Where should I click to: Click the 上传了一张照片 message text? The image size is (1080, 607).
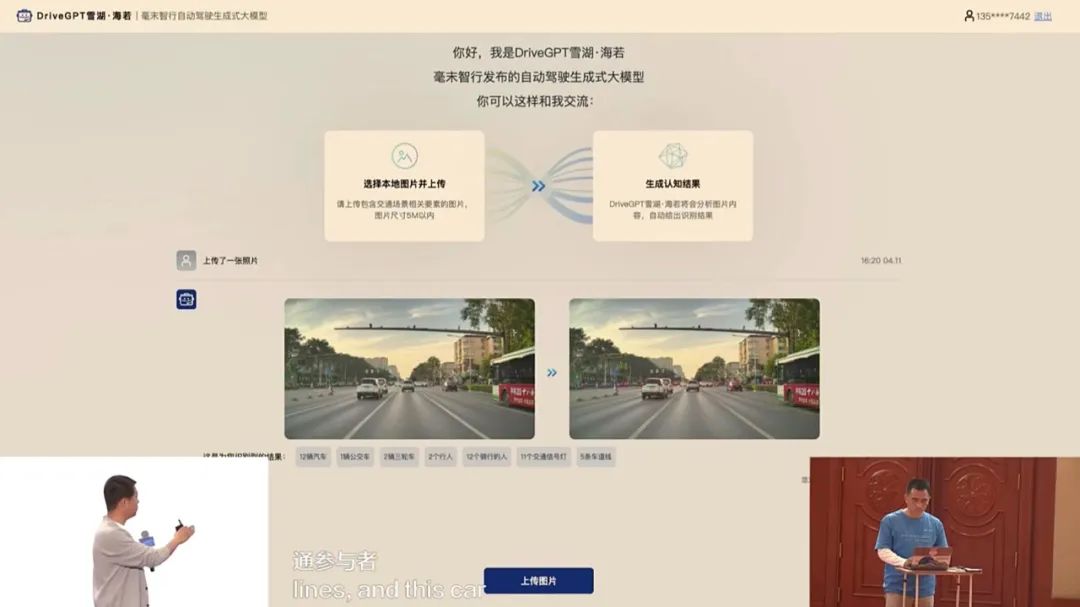[x=230, y=260]
